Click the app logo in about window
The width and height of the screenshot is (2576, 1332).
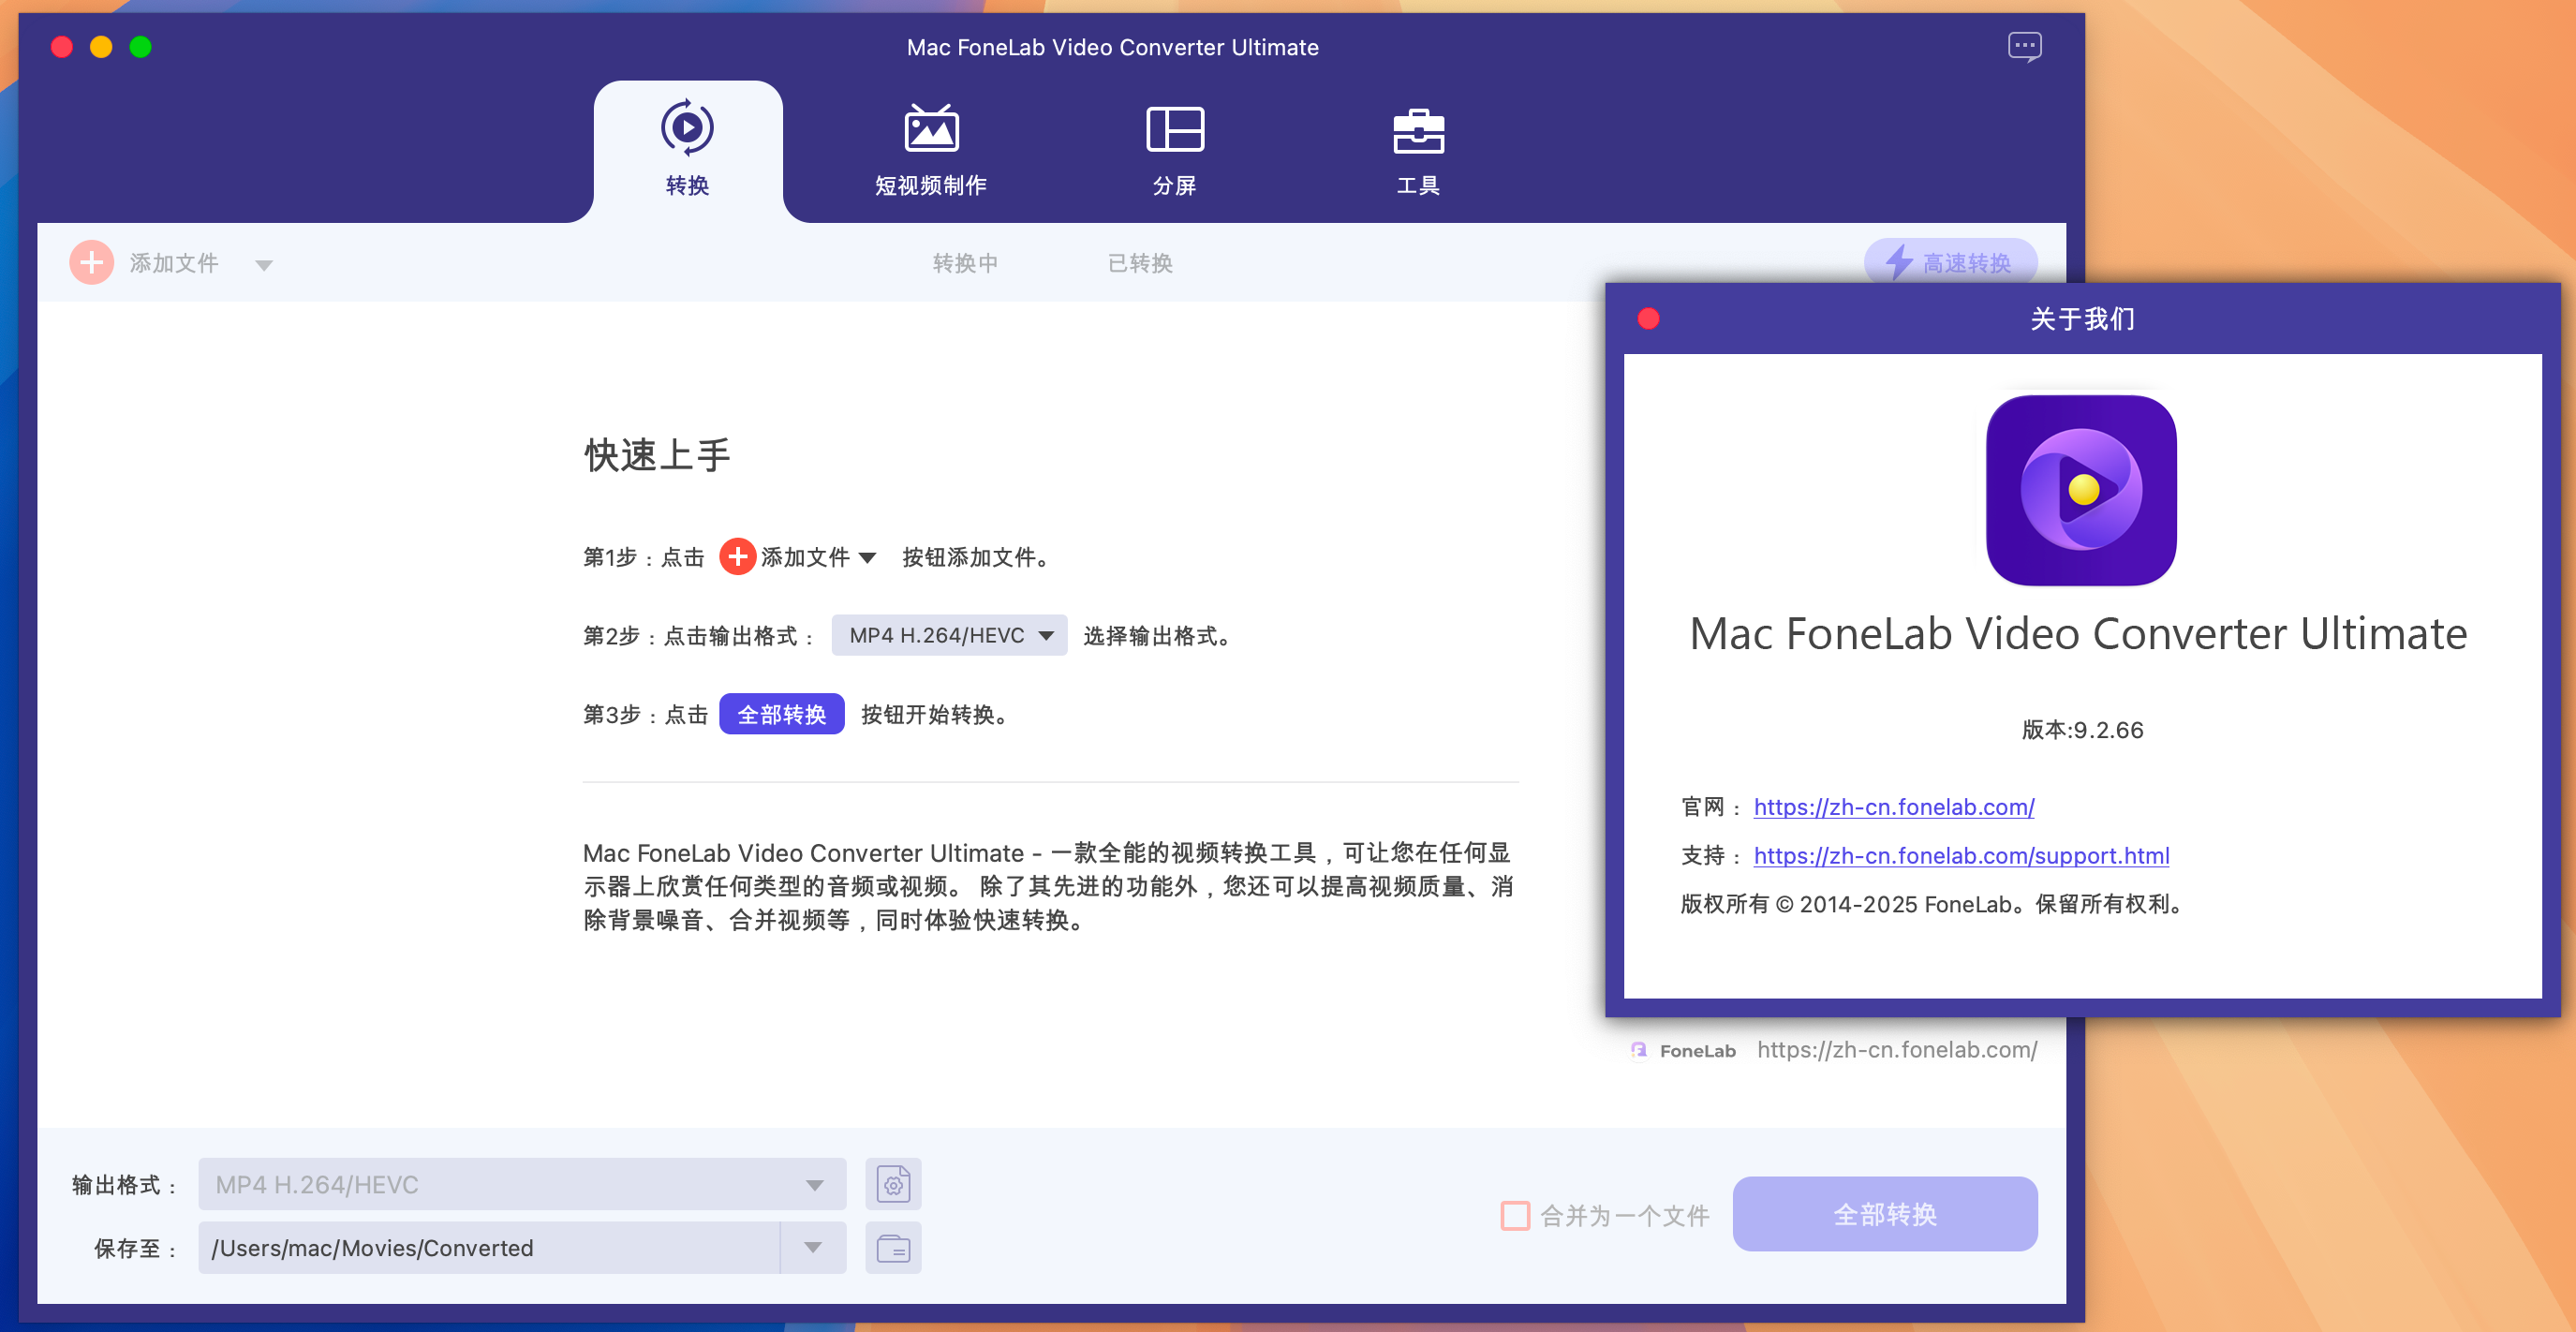coord(2081,490)
